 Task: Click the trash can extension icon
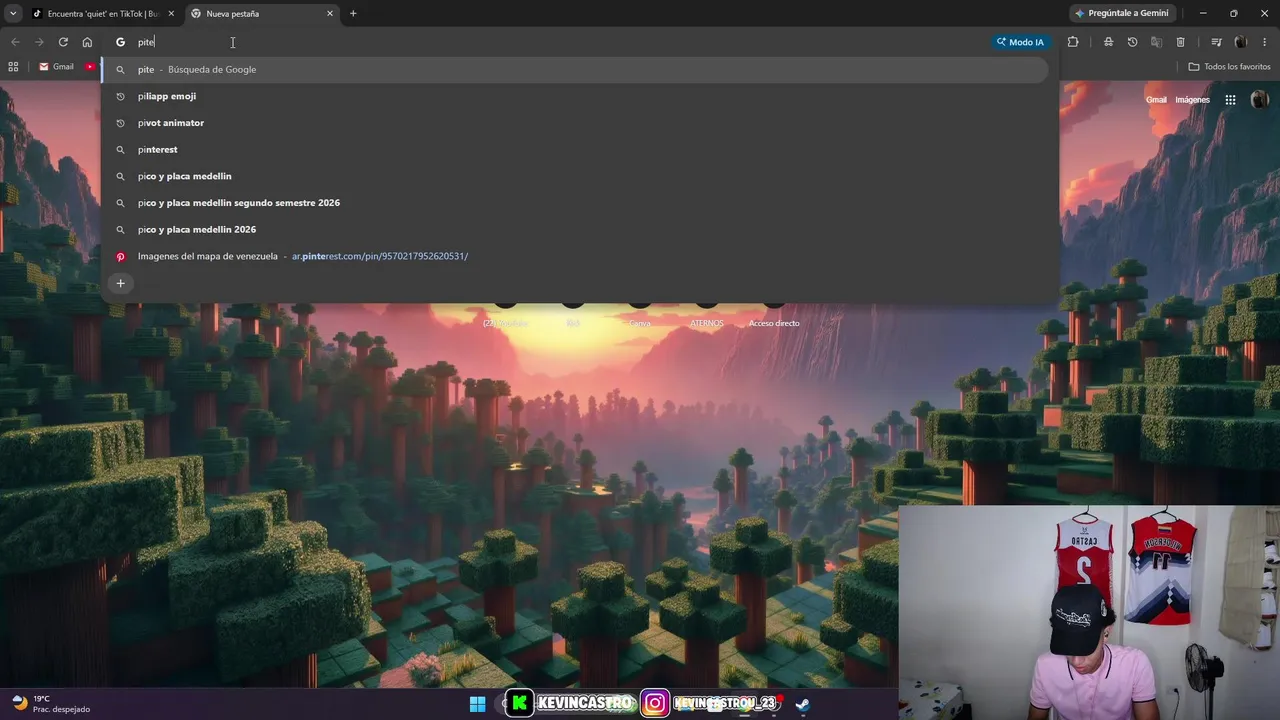pos(1180,42)
